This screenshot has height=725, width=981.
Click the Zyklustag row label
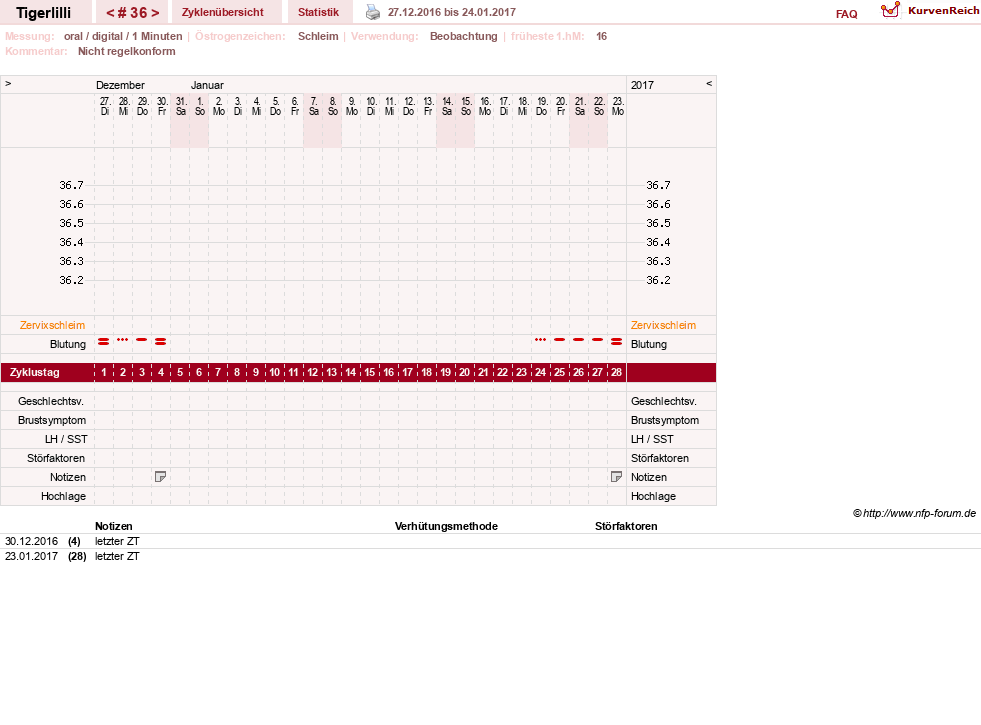pos(35,372)
